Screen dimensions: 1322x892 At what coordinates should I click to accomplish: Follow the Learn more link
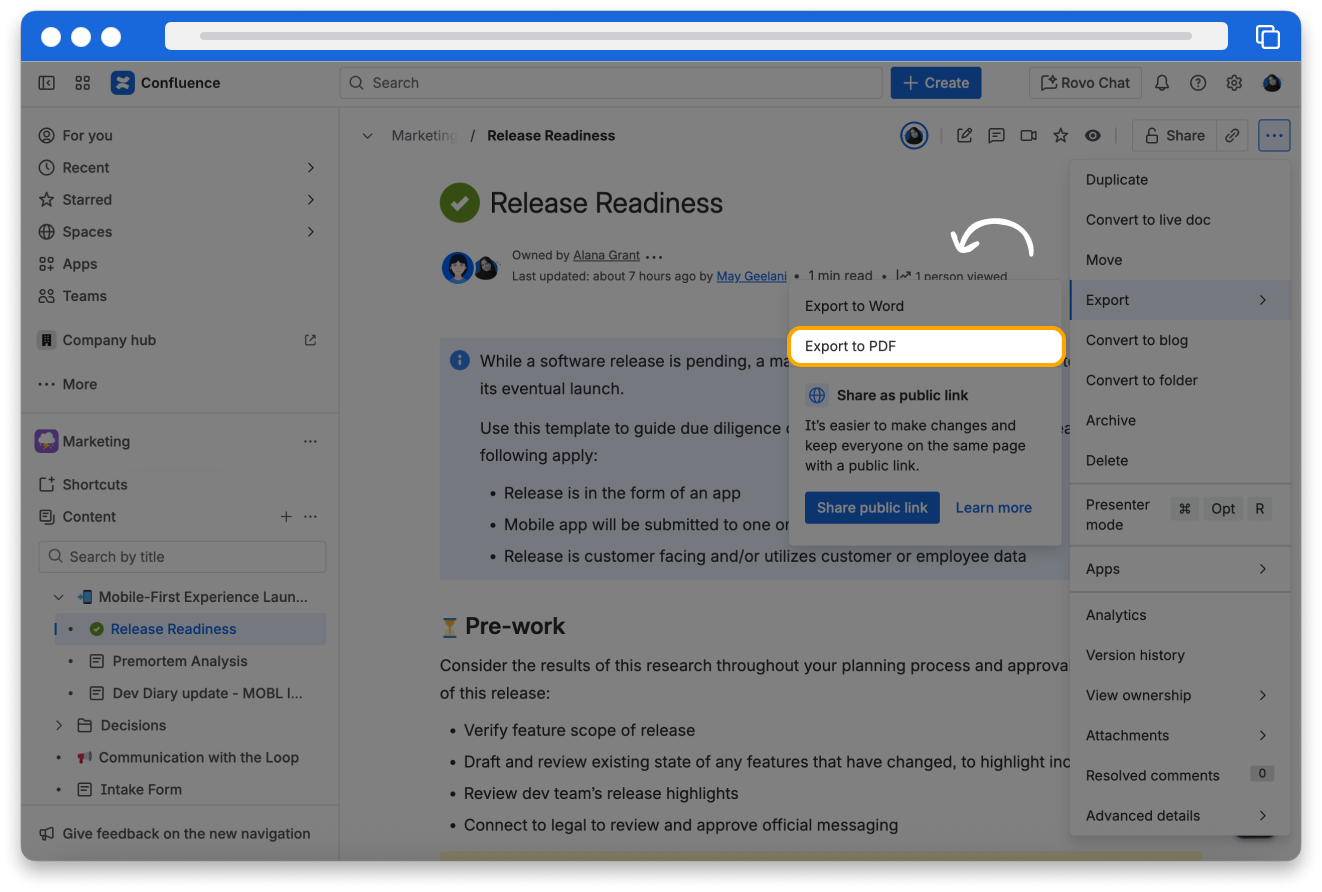tap(993, 508)
